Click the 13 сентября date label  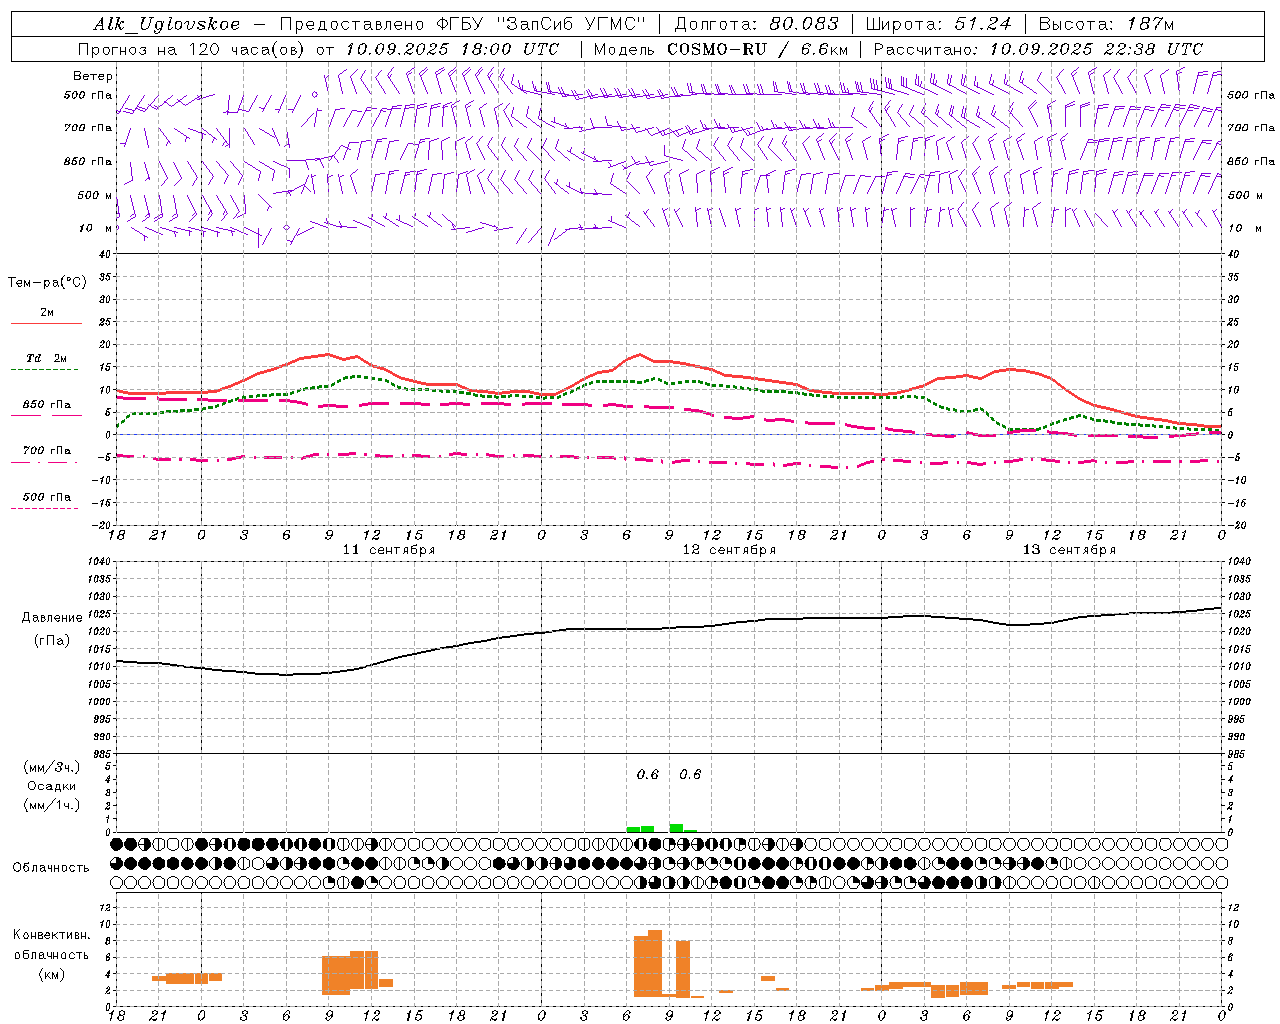coord(1069,550)
